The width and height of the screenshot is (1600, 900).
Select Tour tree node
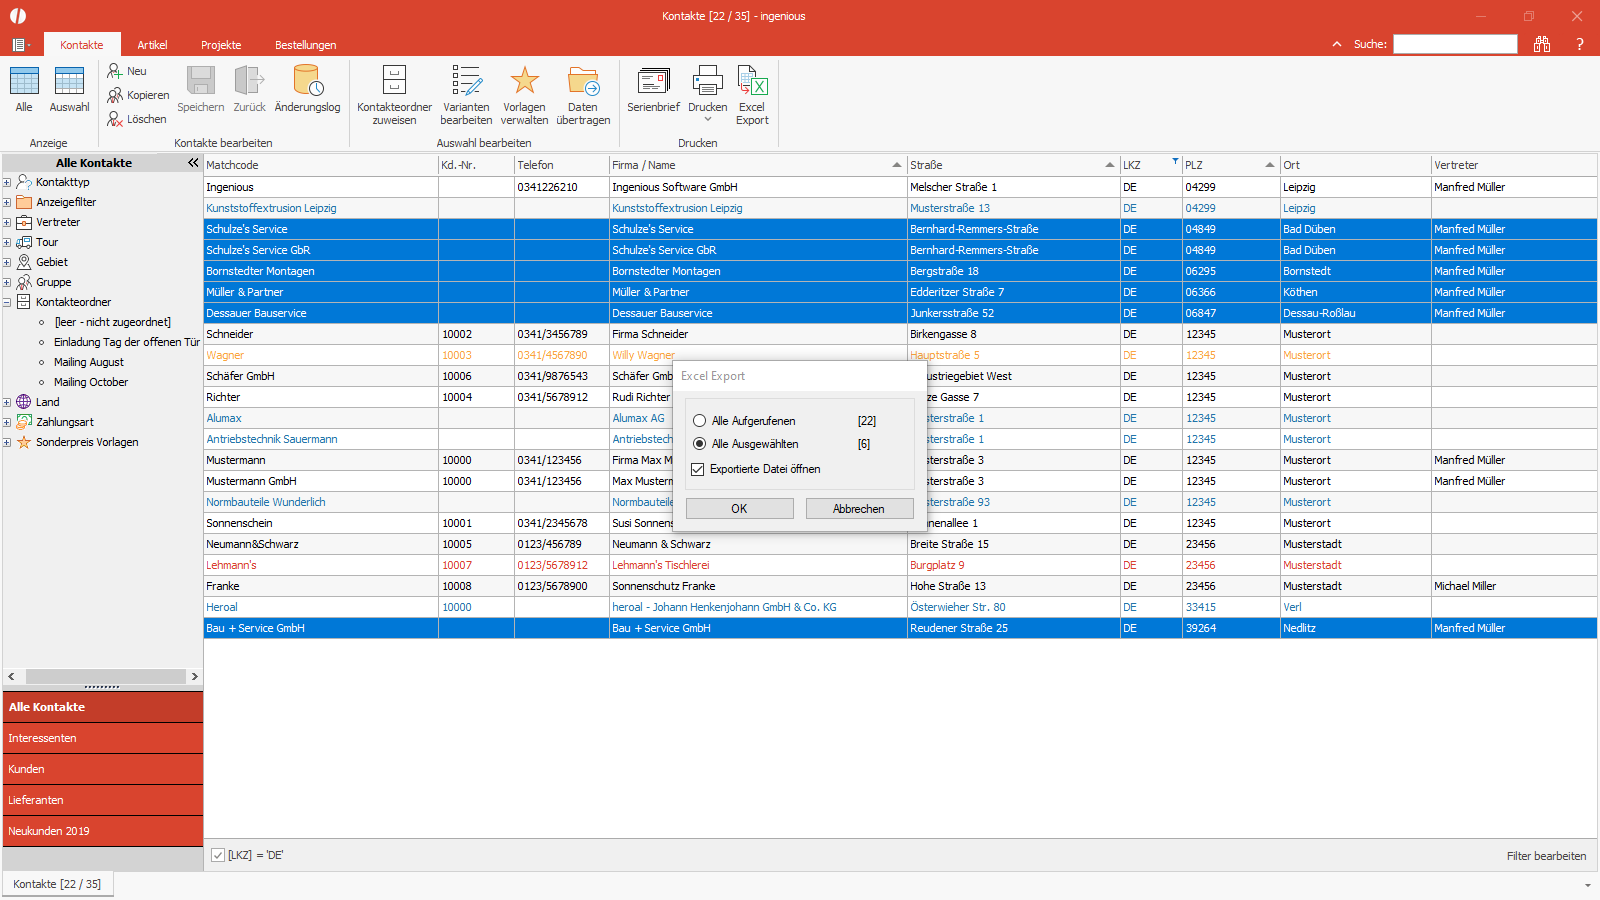47,242
